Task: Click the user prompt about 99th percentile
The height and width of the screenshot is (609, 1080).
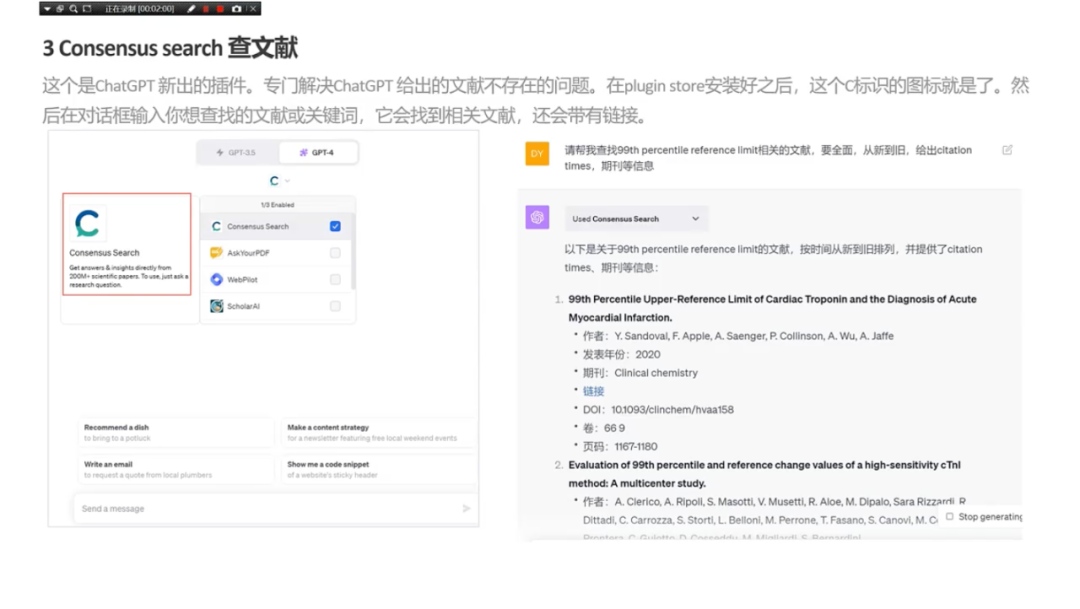Action: (768, 158)
